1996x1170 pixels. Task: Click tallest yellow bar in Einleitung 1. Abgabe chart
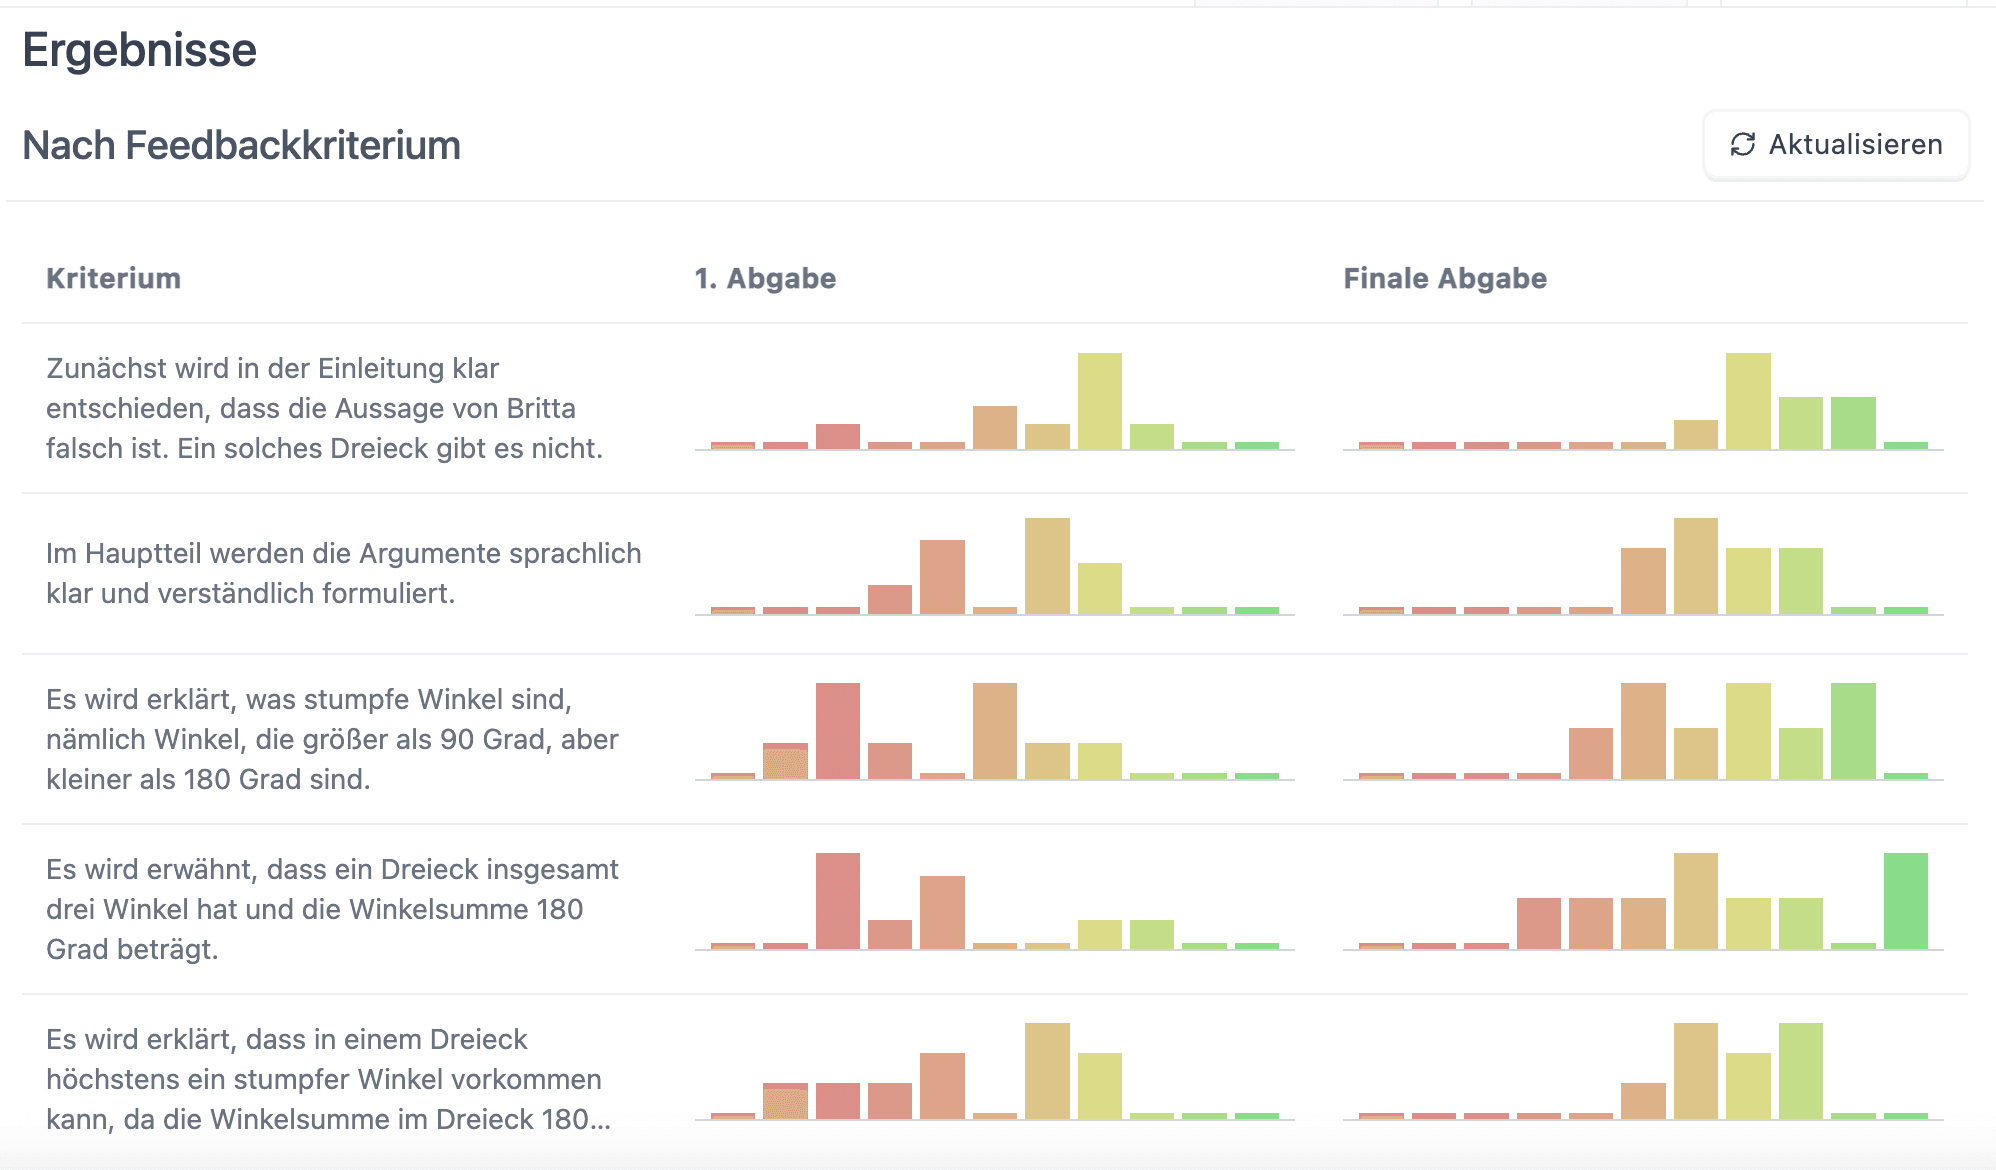pos(1099,402)
